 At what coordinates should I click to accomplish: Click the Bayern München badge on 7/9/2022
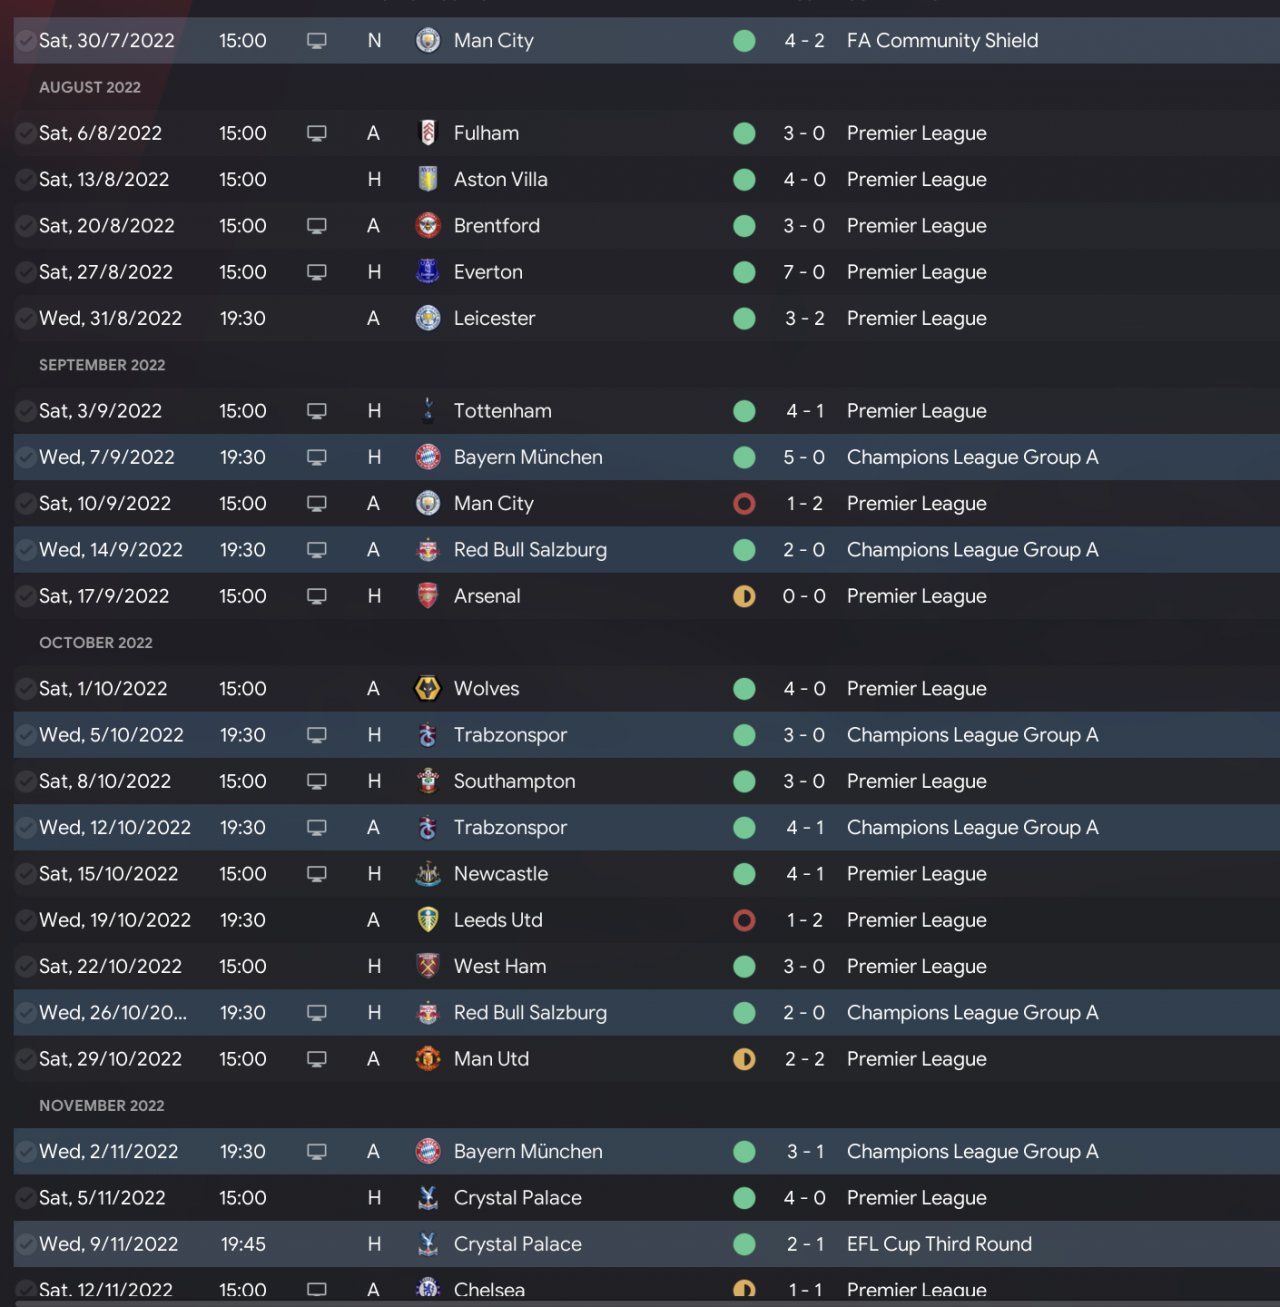(428, 457)
